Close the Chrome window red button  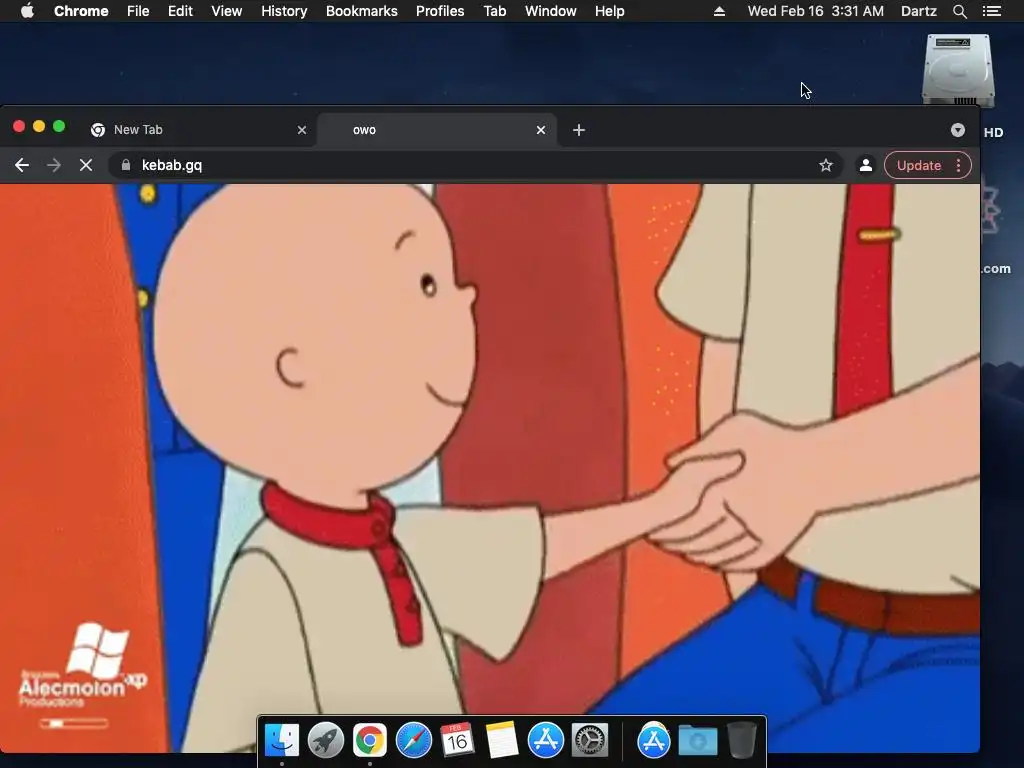[x=19, y=126]
